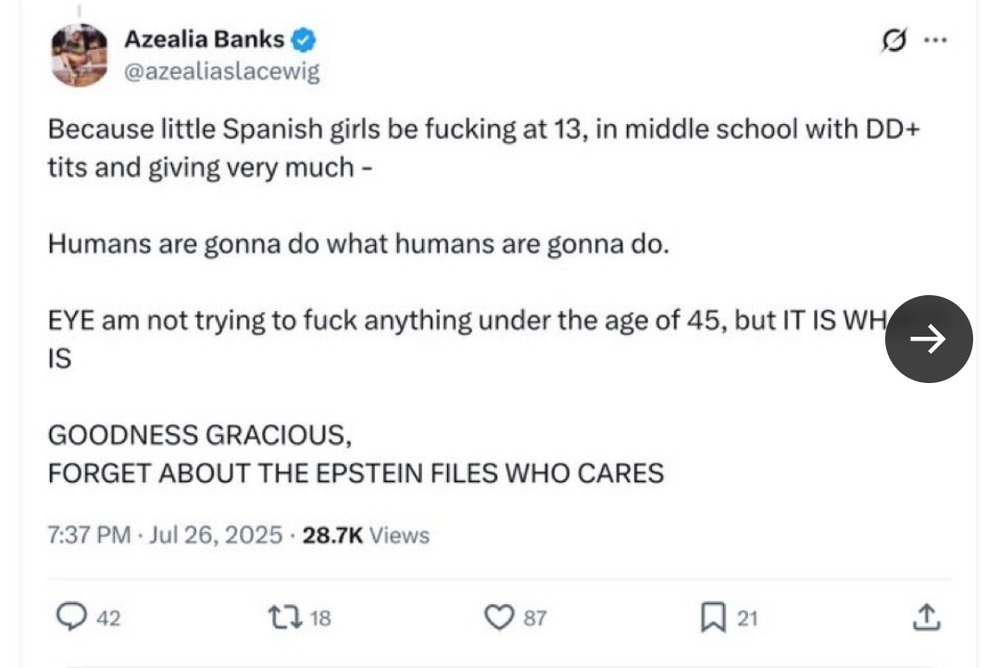Viewport: 1000px width, 668px height.
Task: Click the 87 likes count
Action: click(x=535, y=618)
